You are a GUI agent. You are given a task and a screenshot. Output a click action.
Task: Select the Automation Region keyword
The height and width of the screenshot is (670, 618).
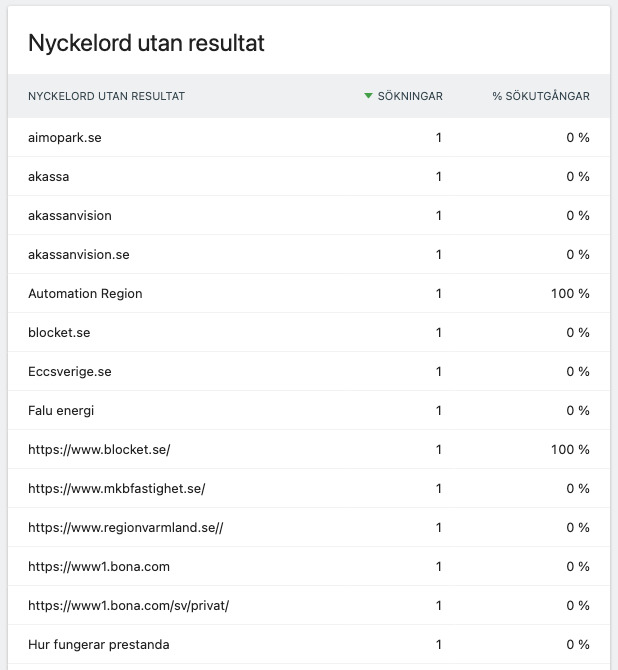coord(85,294)
